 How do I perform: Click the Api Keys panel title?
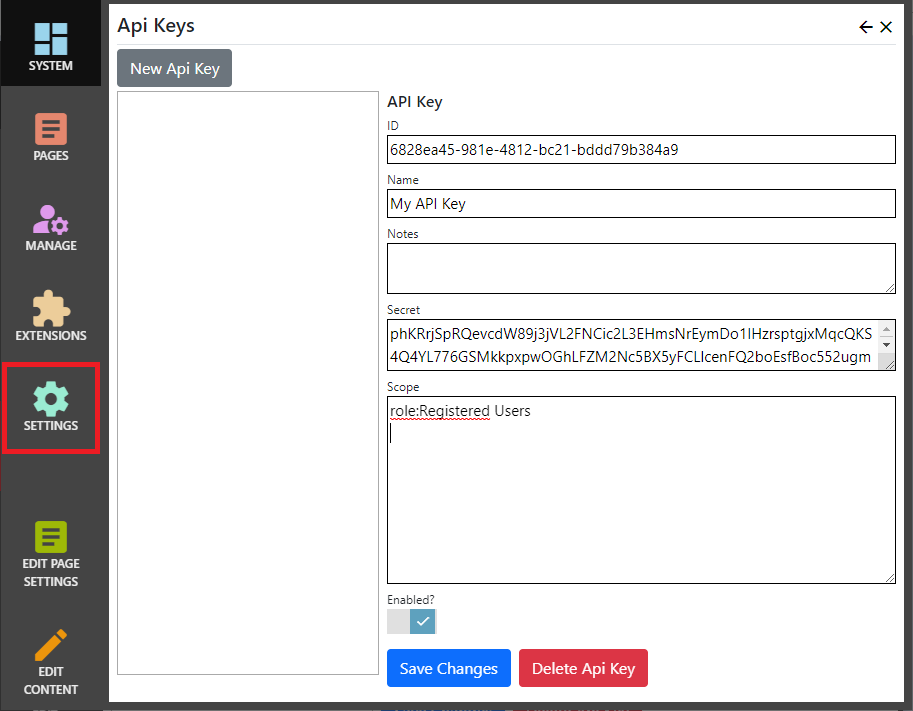tap(156, 26)
